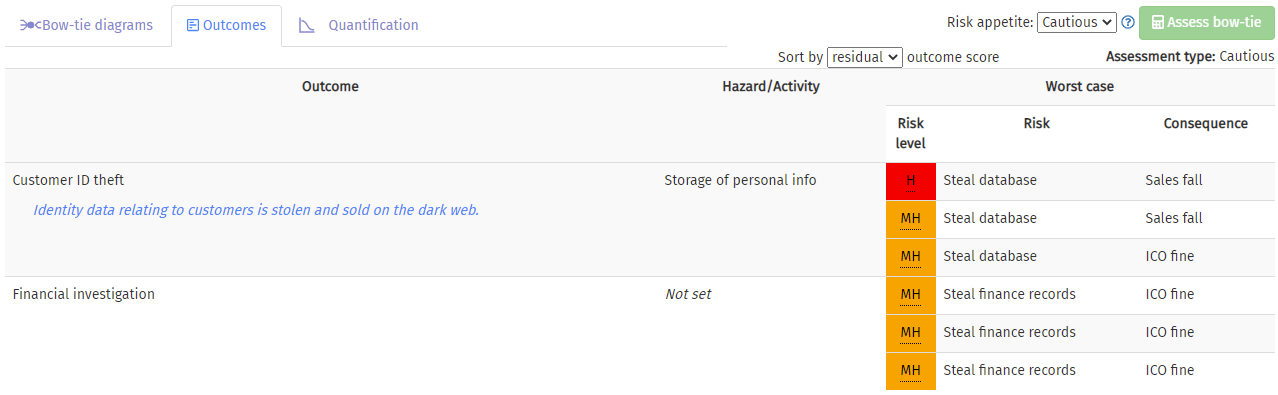Open the Sort by residual dropdown
1278x395 pixels.
pyautogui.click(x=865, y=57)
